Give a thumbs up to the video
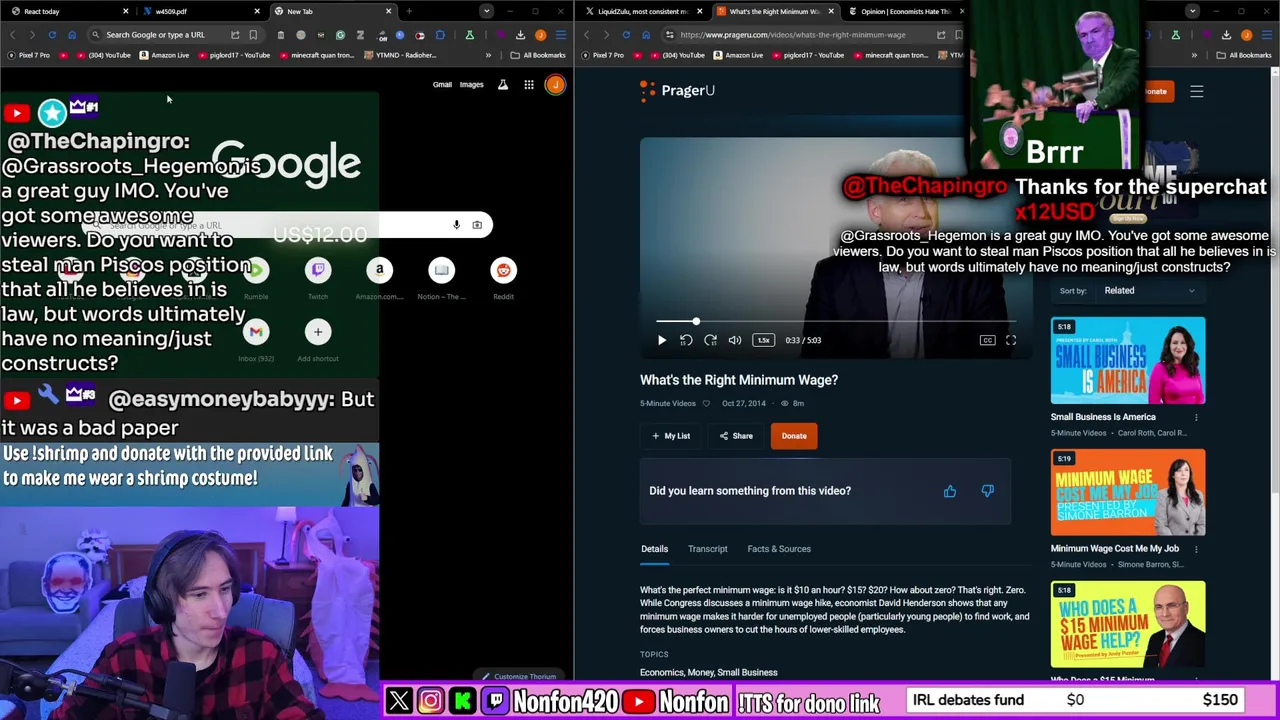 click(950, 491)
